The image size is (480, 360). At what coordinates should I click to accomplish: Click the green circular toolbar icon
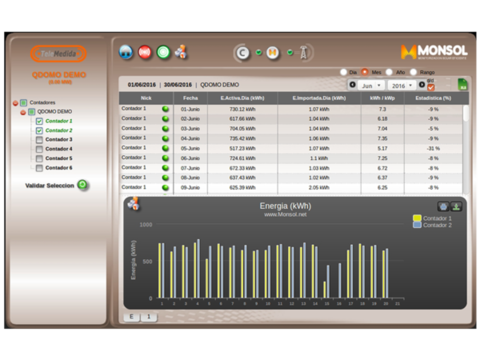163,52
